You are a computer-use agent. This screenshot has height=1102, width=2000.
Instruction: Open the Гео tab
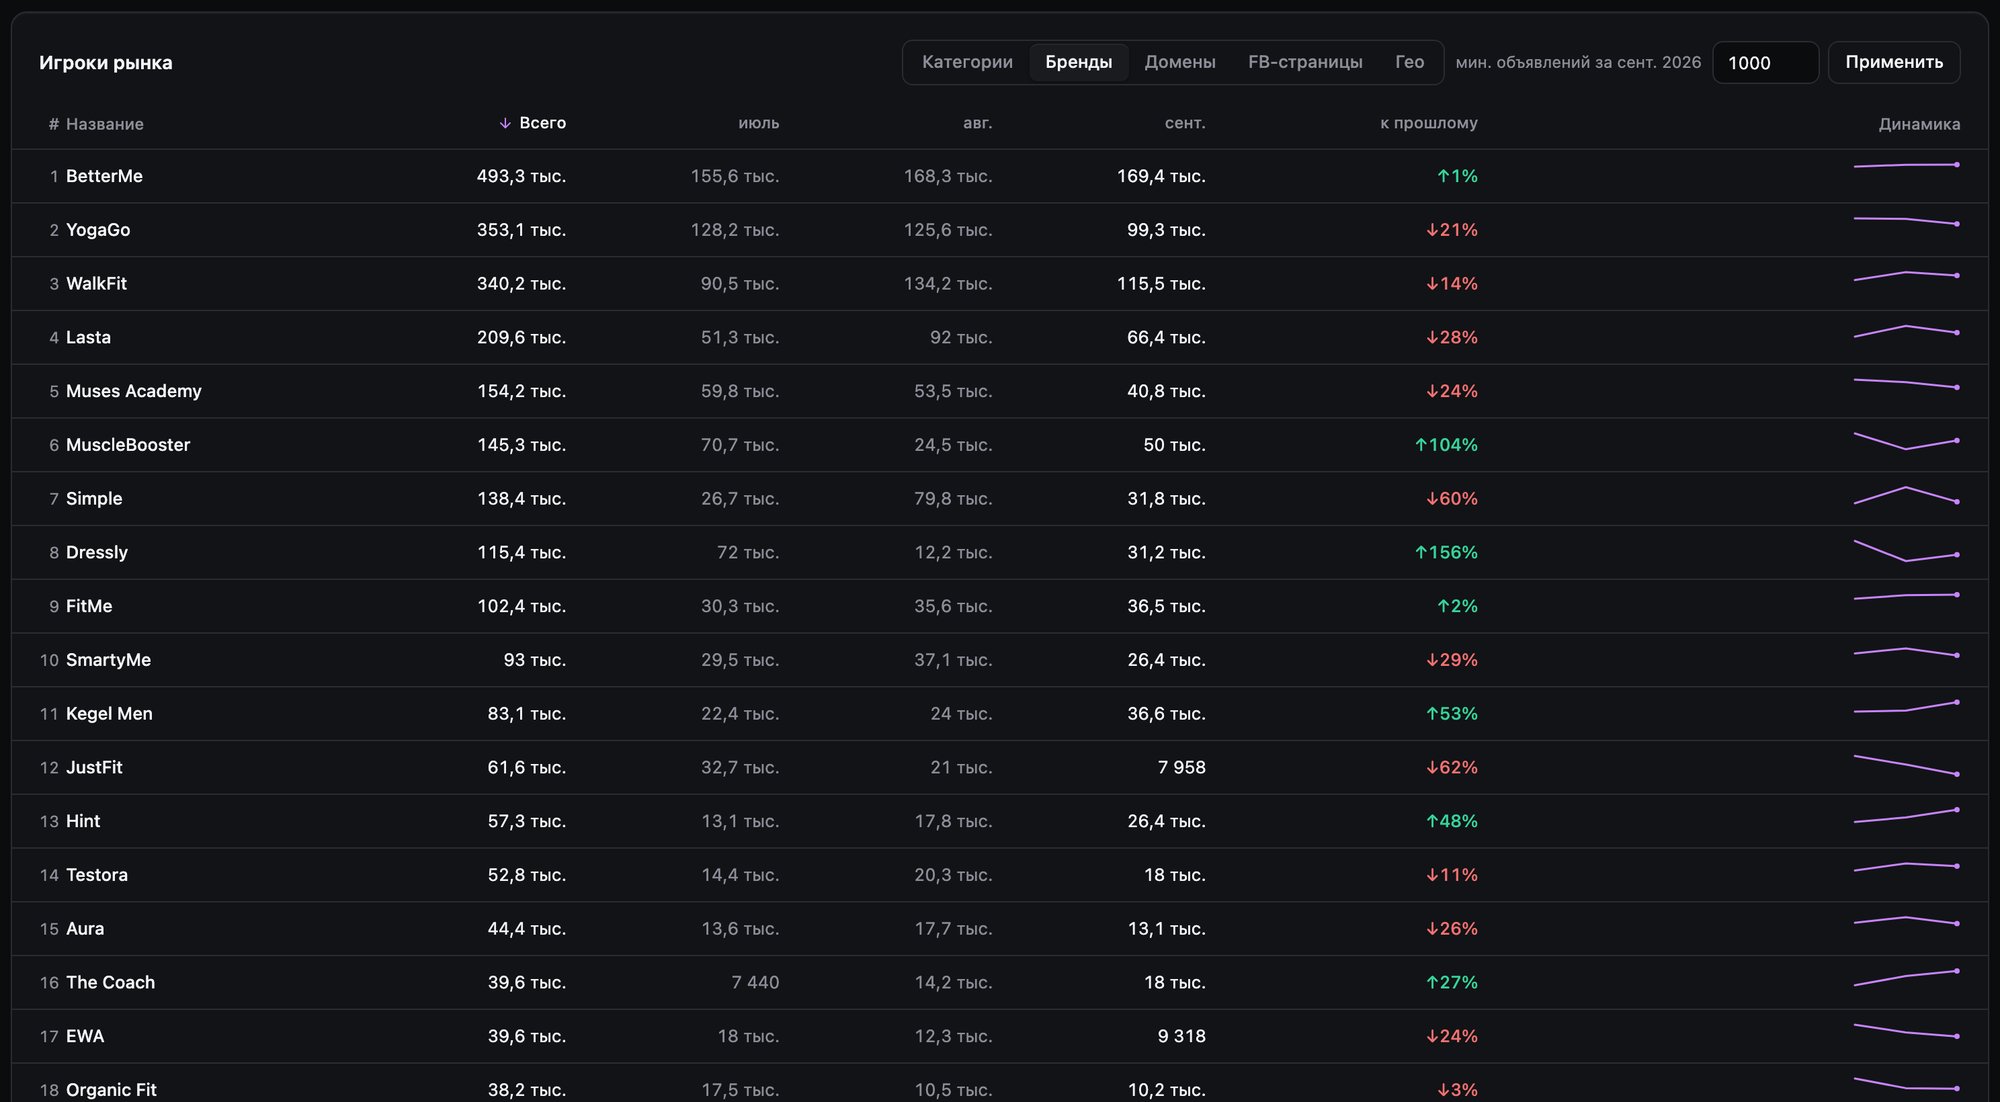(1409, 62)
